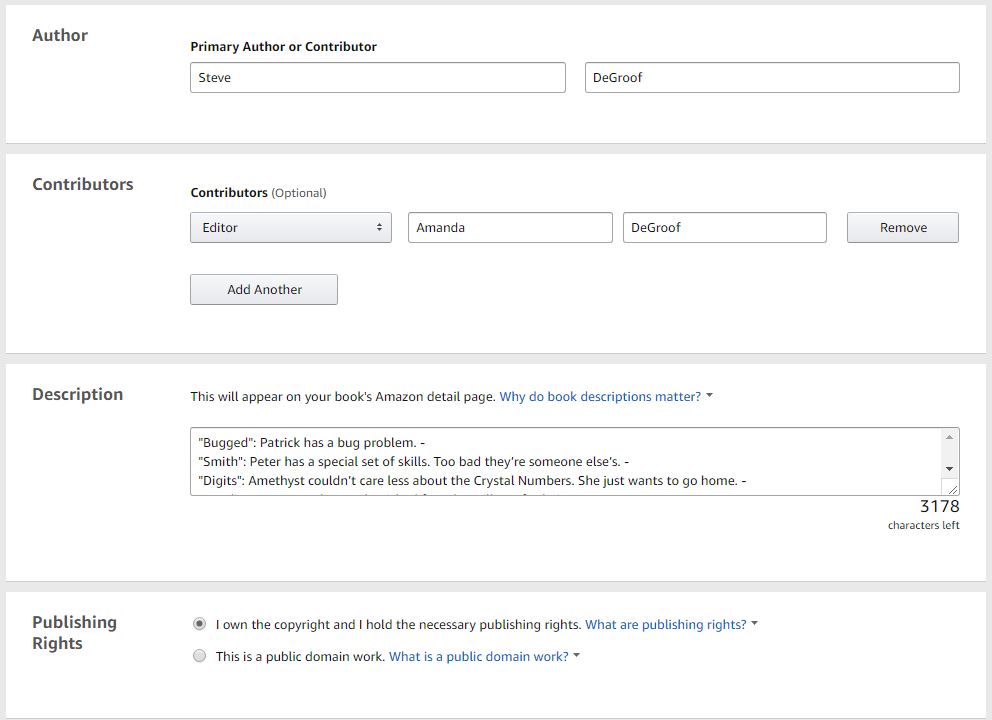Click the "Why do book descriptions matter?" link

click(600, 397)
